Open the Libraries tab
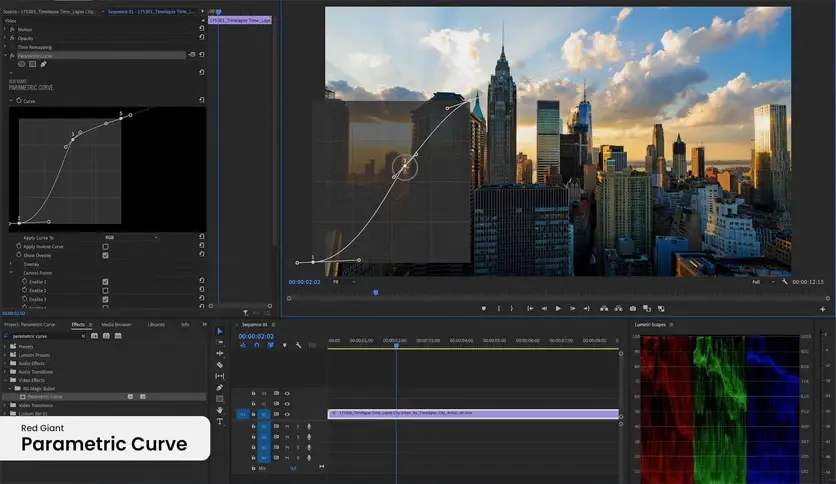 coord(156,324)
